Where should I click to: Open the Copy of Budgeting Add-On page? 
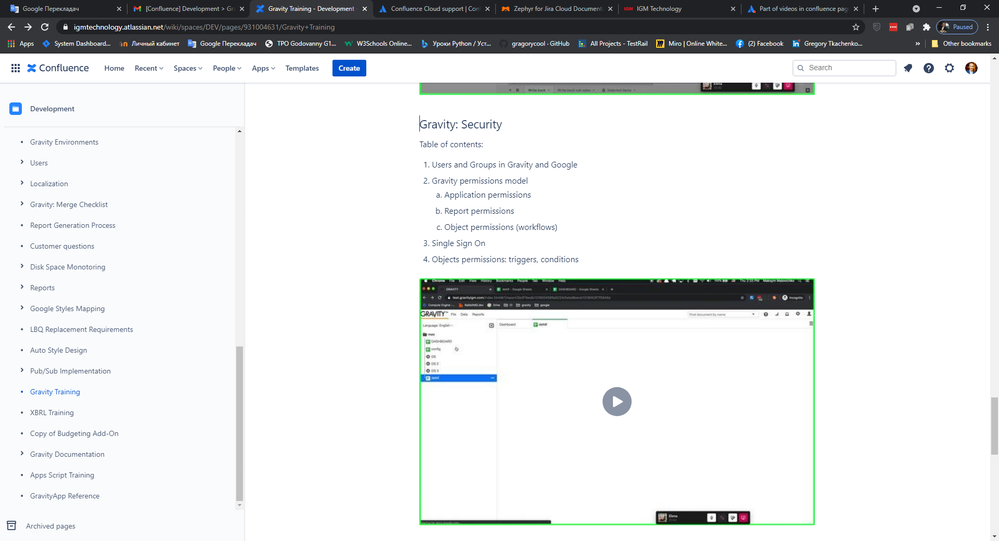(x=74, y=433)
